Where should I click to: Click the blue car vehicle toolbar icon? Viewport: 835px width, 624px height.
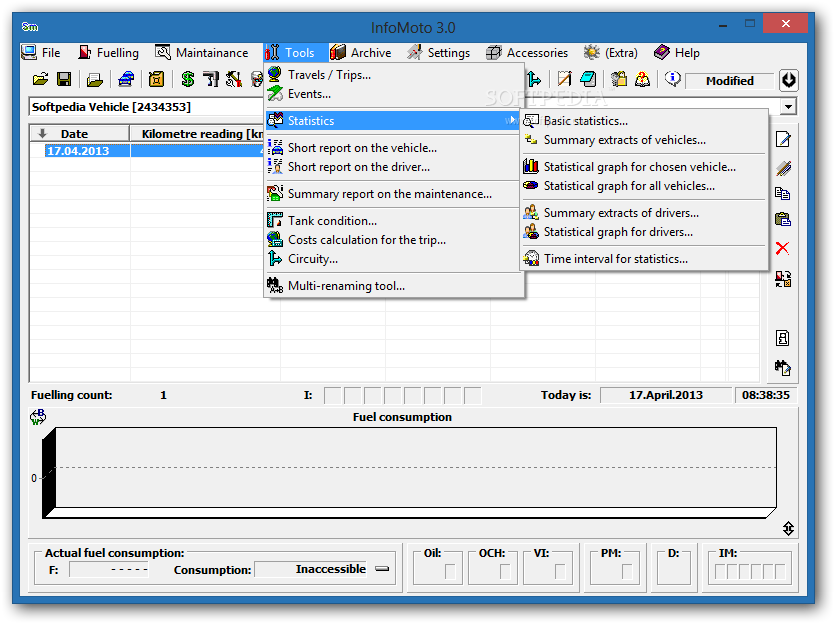(x=126, y=80)
